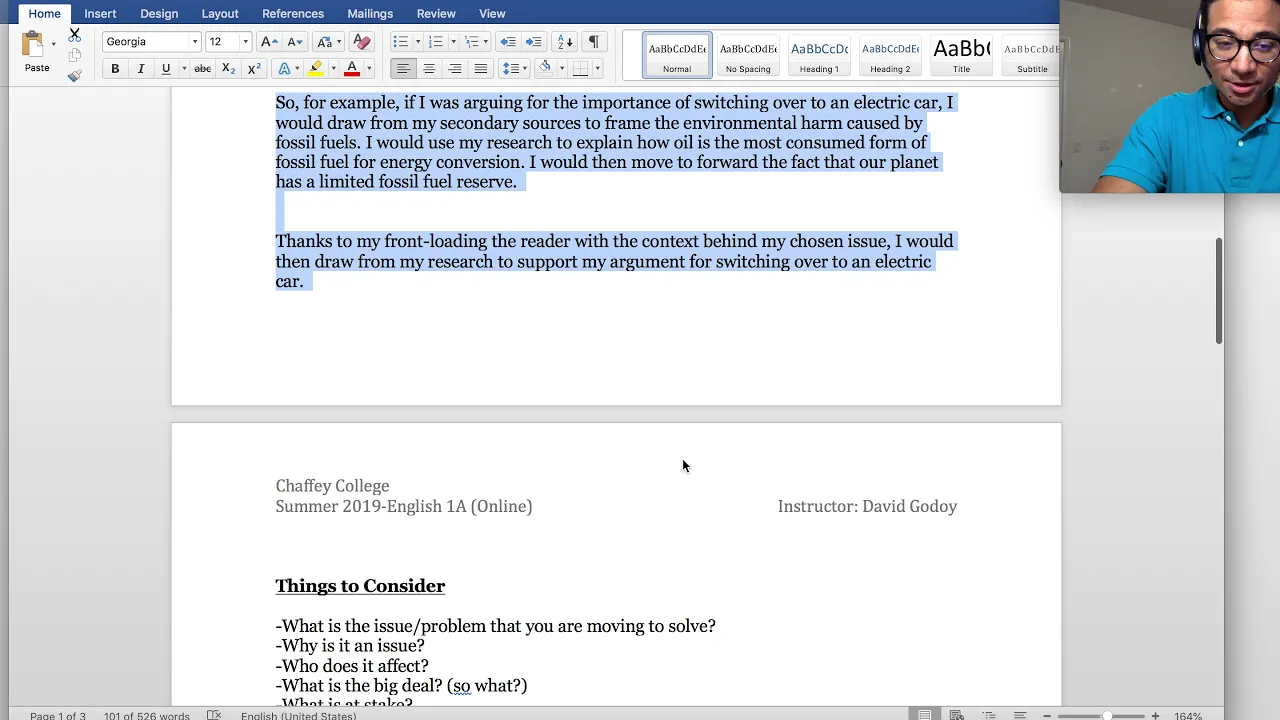Open the Georgia font name dropdown
1280x720 pixels.
[195, 42]
